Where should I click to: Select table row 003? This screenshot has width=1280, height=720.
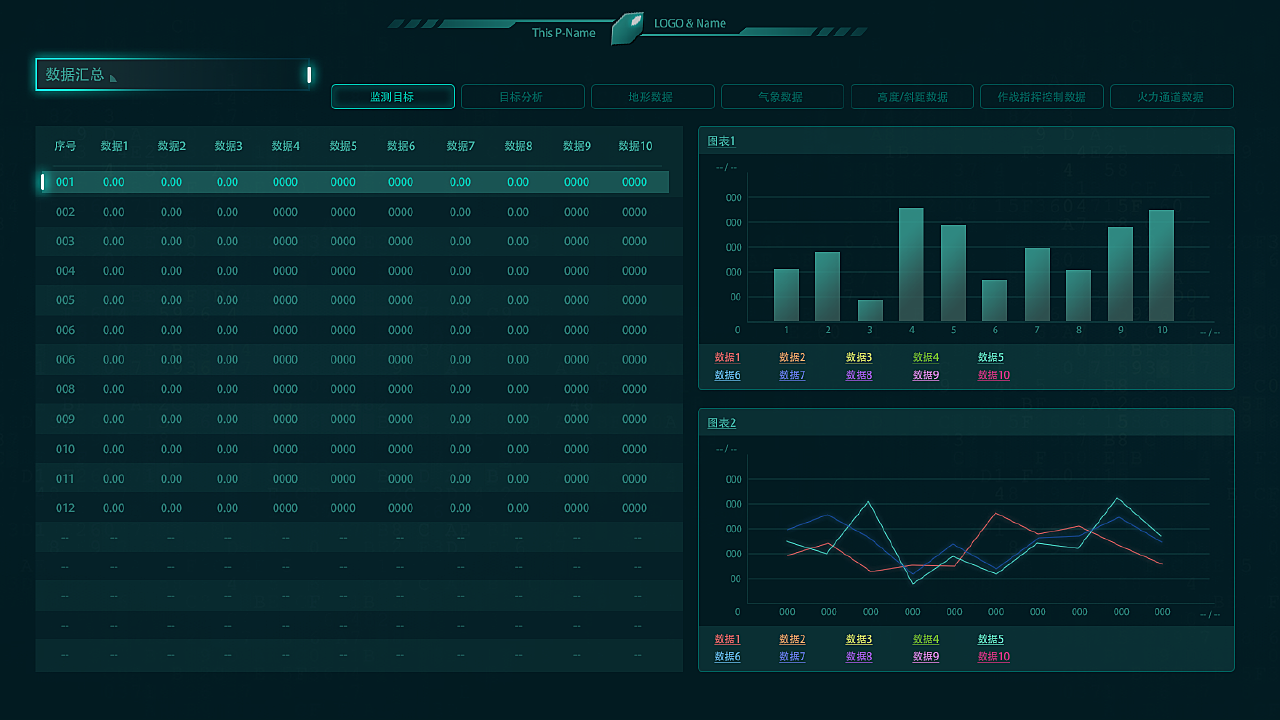(x=359, y=241)
